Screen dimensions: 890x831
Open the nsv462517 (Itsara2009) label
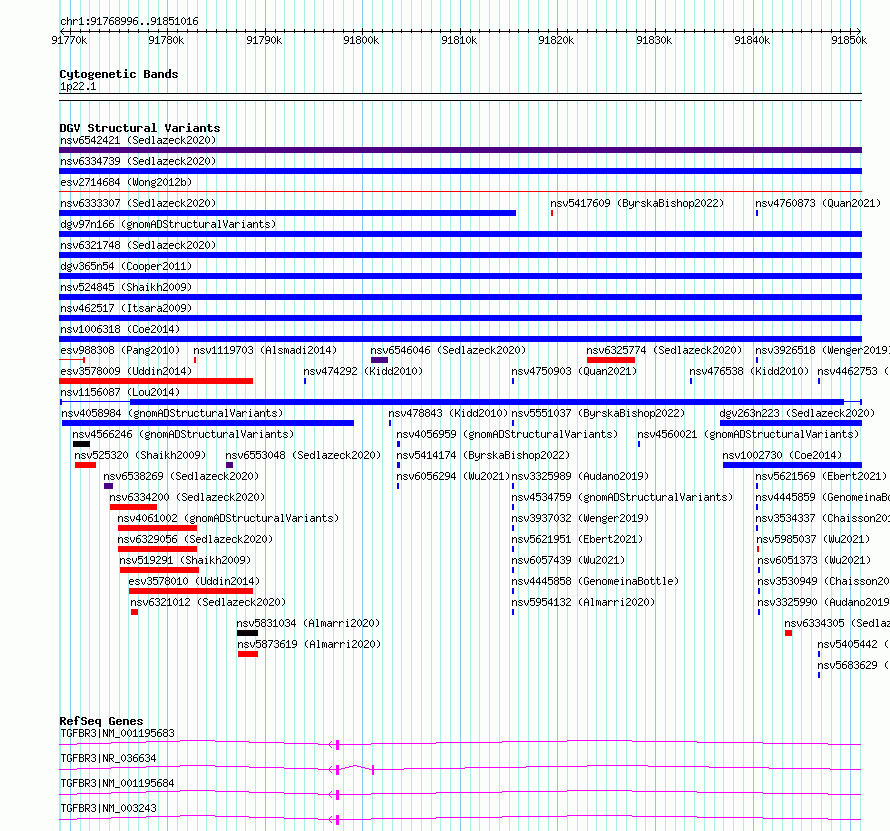[126, 308]
